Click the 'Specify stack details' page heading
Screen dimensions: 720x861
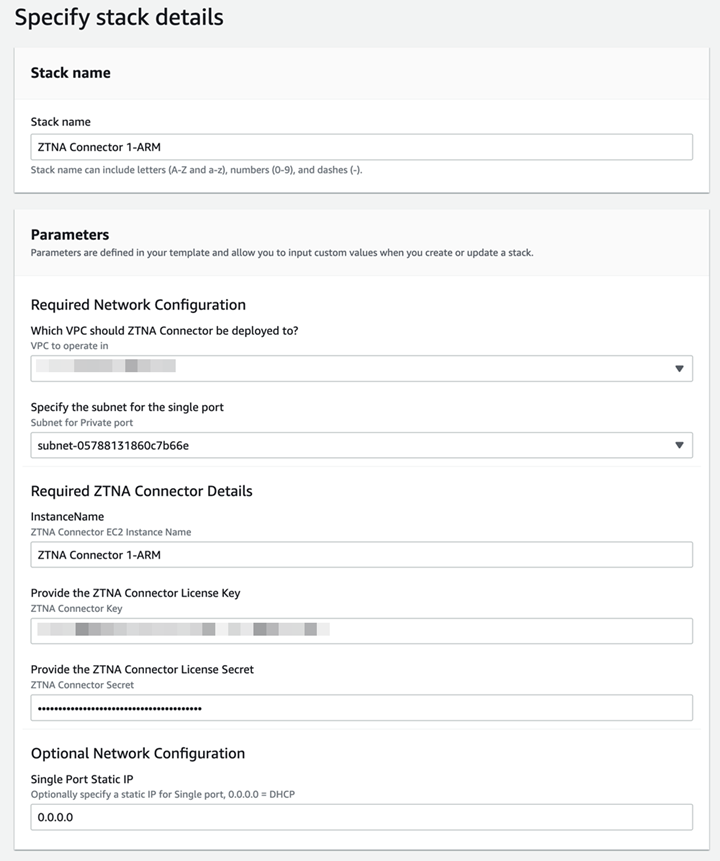[x=119, y=17]
